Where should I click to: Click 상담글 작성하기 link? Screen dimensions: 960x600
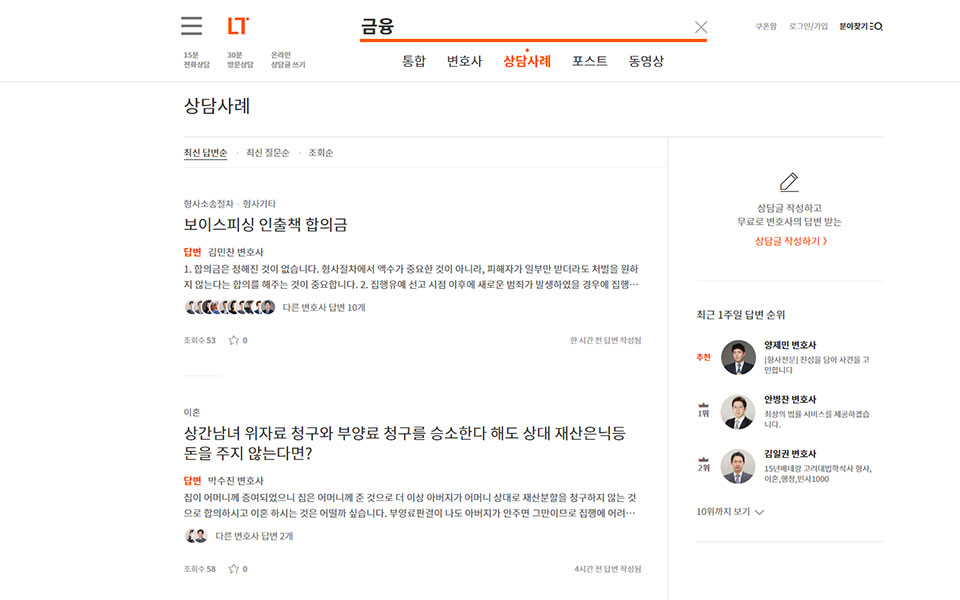[x=790, y=241]
